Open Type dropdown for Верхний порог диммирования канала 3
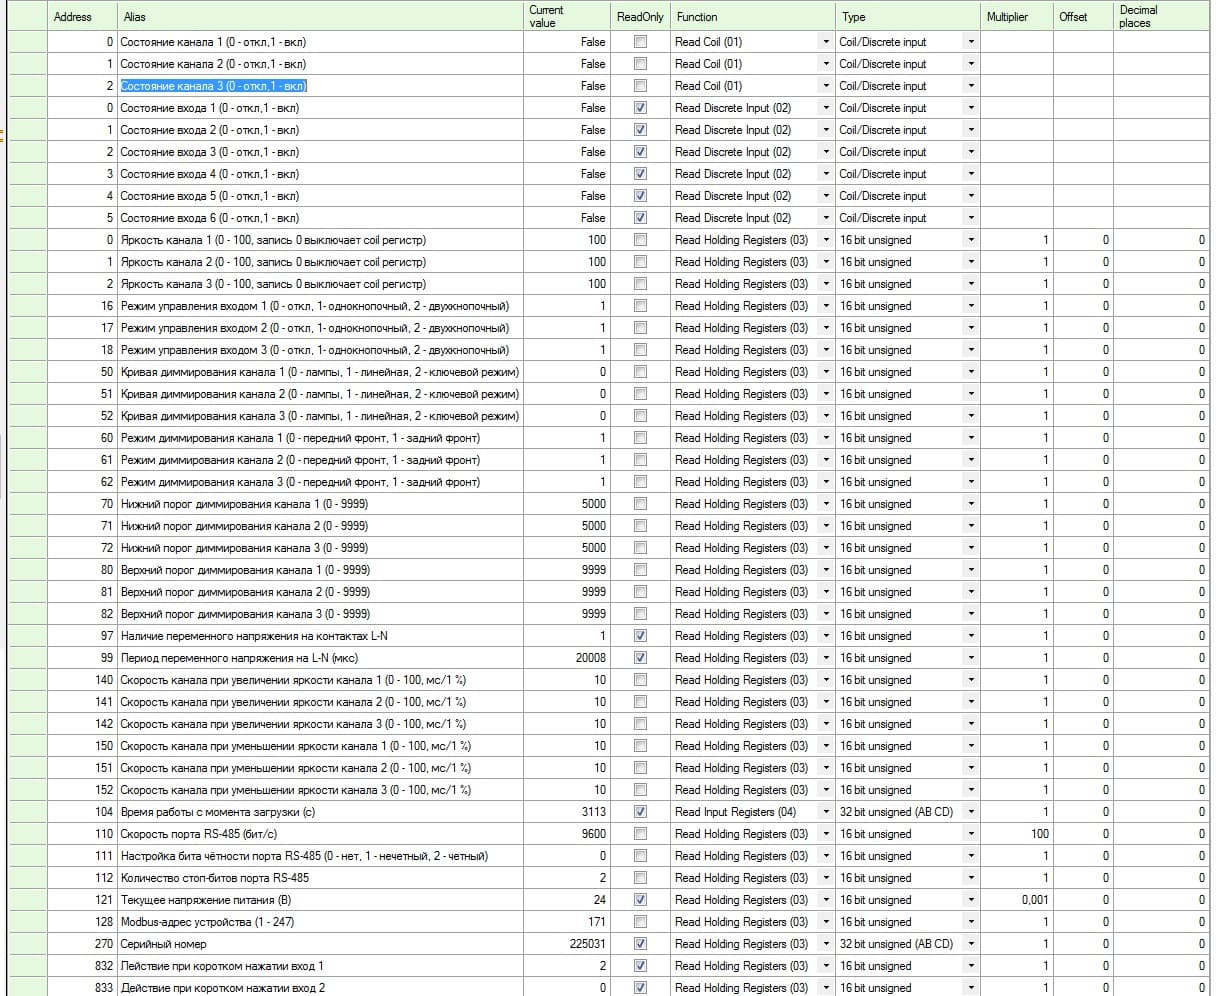The height and width of the screenshot is (996, 1220). pyautogui.click(x=970, y=614)
